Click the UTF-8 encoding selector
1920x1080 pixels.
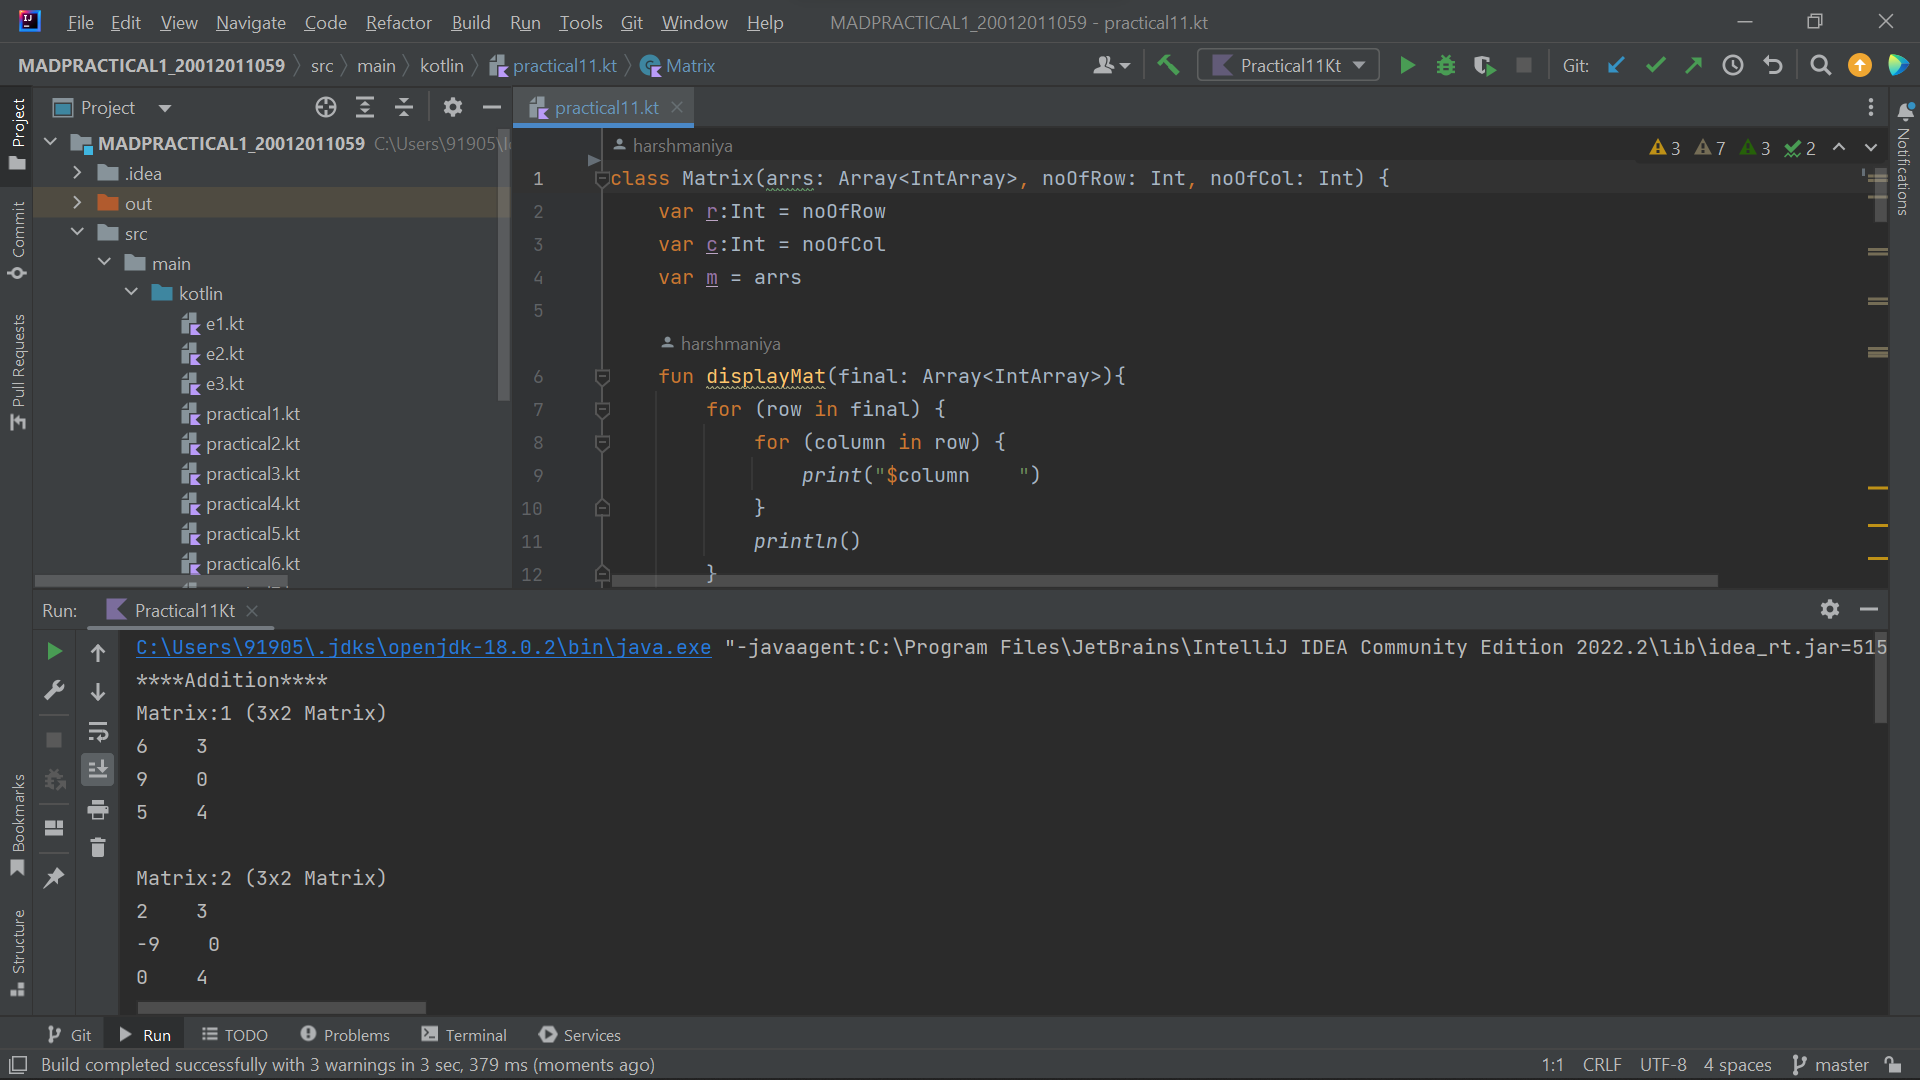pos(1663,1065)
